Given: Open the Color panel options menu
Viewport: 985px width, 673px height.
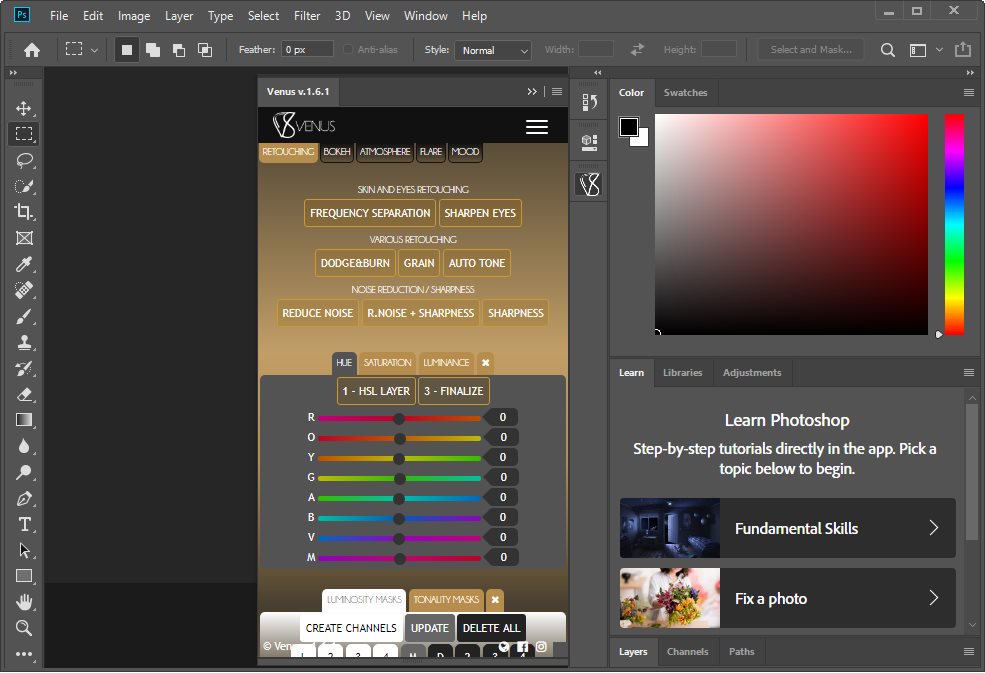Looking at the screenshot, I should click(969, 92).
